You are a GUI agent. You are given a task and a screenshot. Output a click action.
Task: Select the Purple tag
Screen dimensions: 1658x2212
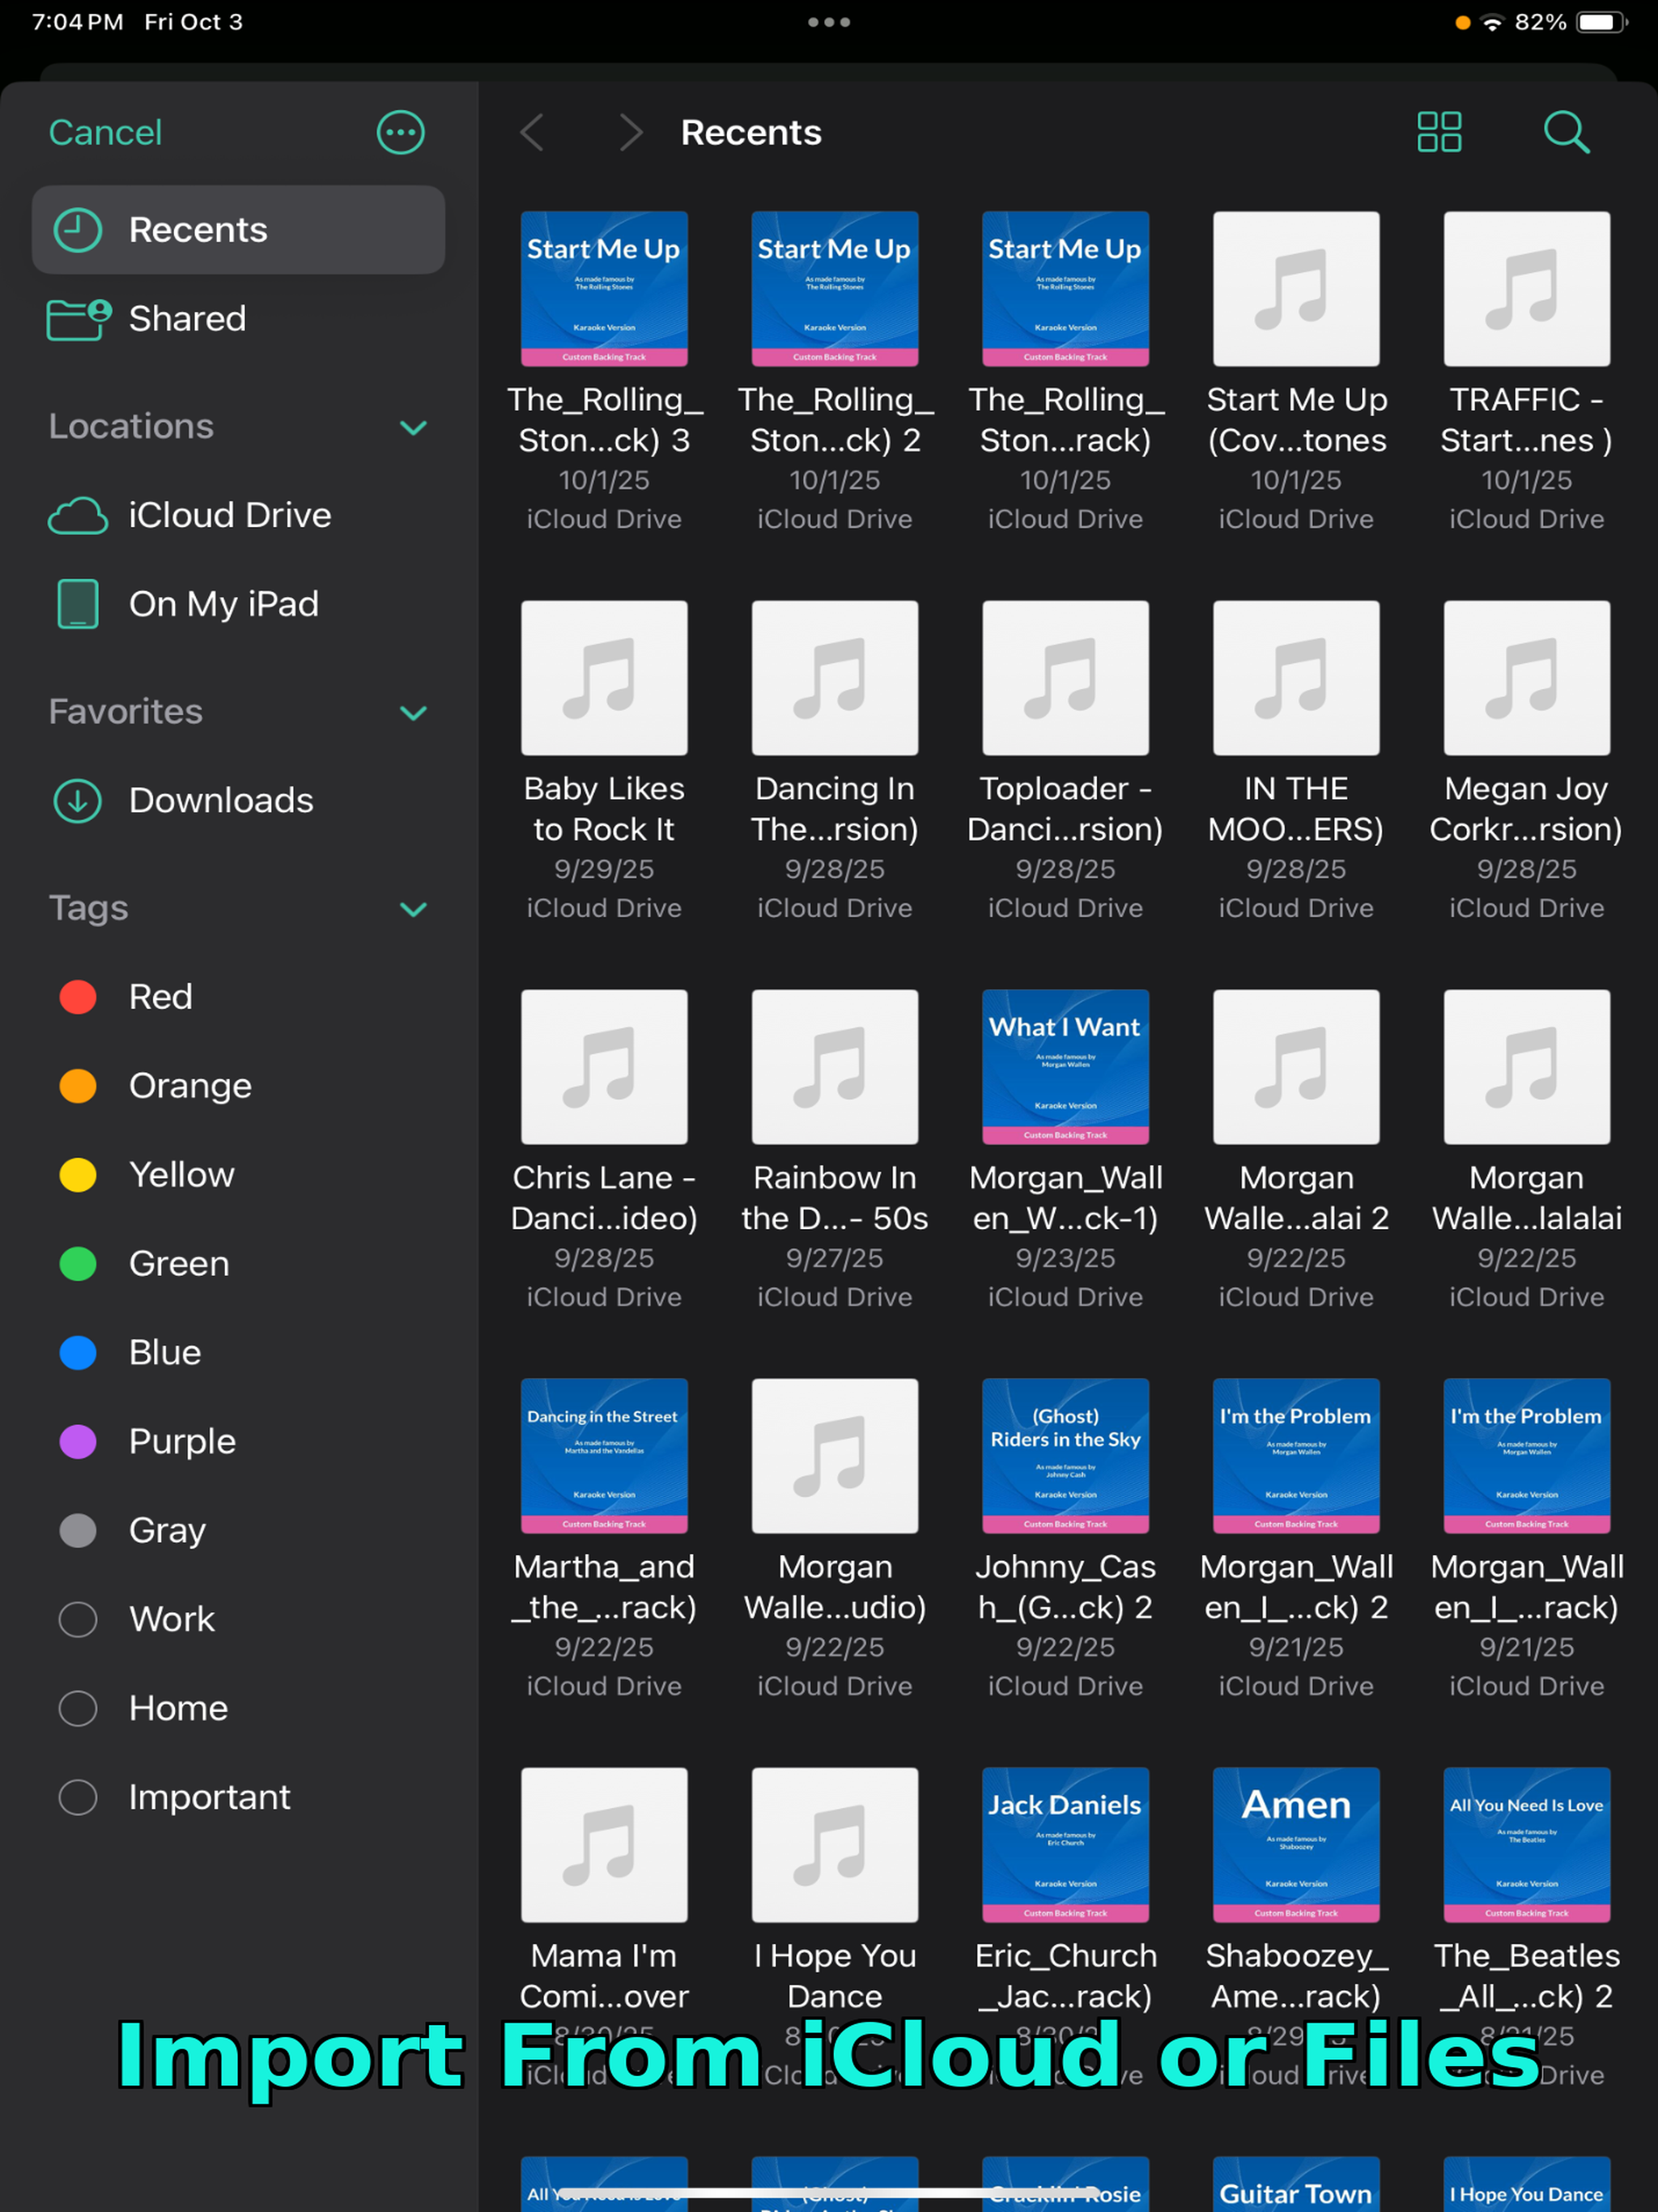[x=238, y=1442]
